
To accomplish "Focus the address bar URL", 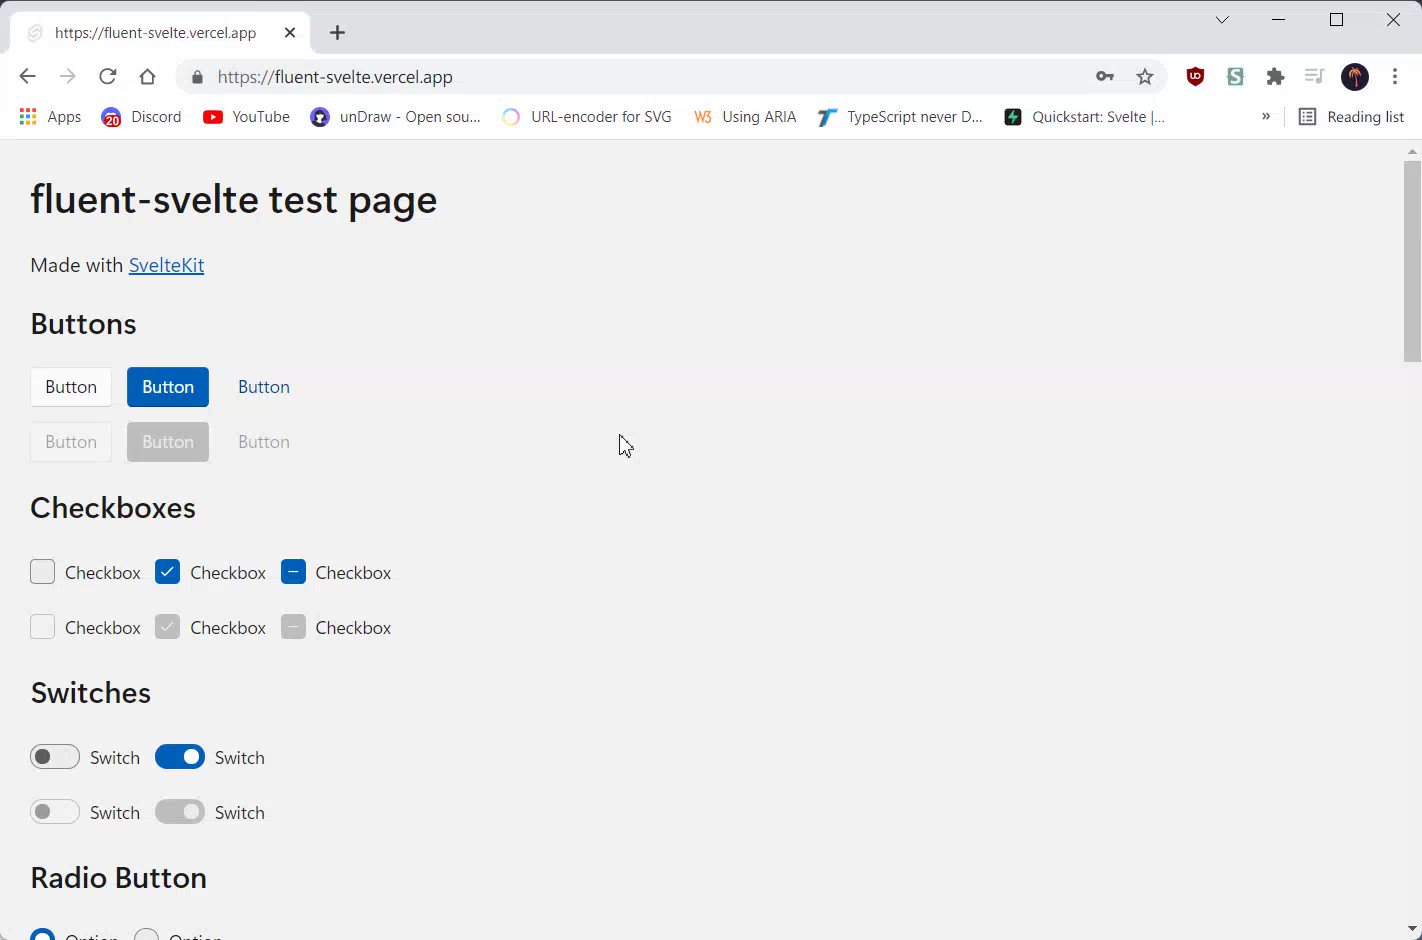I will pyautogui.click(x=335, y=77).
